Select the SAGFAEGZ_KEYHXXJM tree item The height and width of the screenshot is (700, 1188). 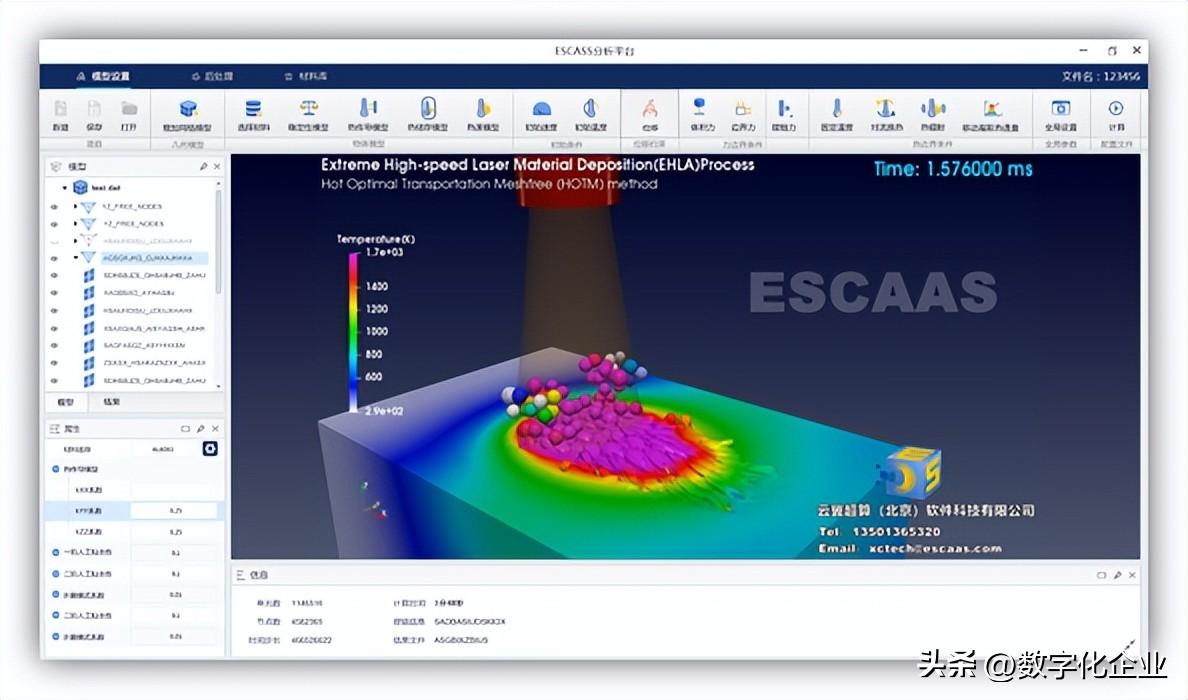tap(144, 345)
